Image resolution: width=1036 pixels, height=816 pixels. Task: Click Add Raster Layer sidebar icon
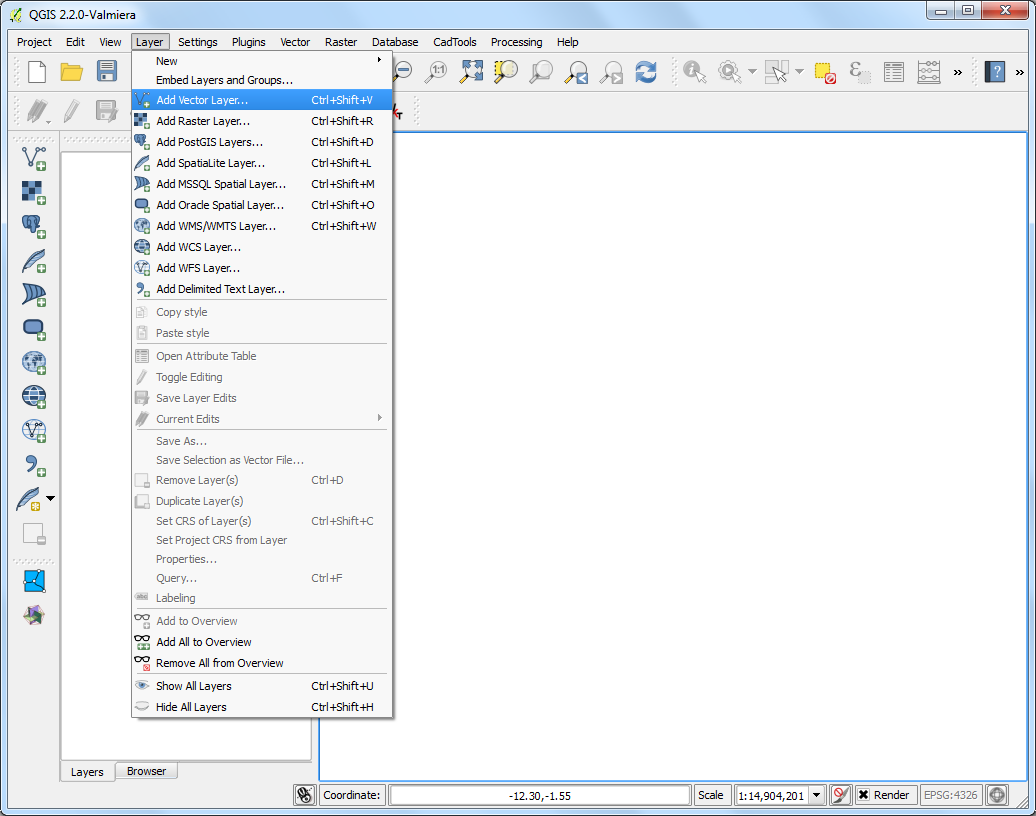coord(34,192)
